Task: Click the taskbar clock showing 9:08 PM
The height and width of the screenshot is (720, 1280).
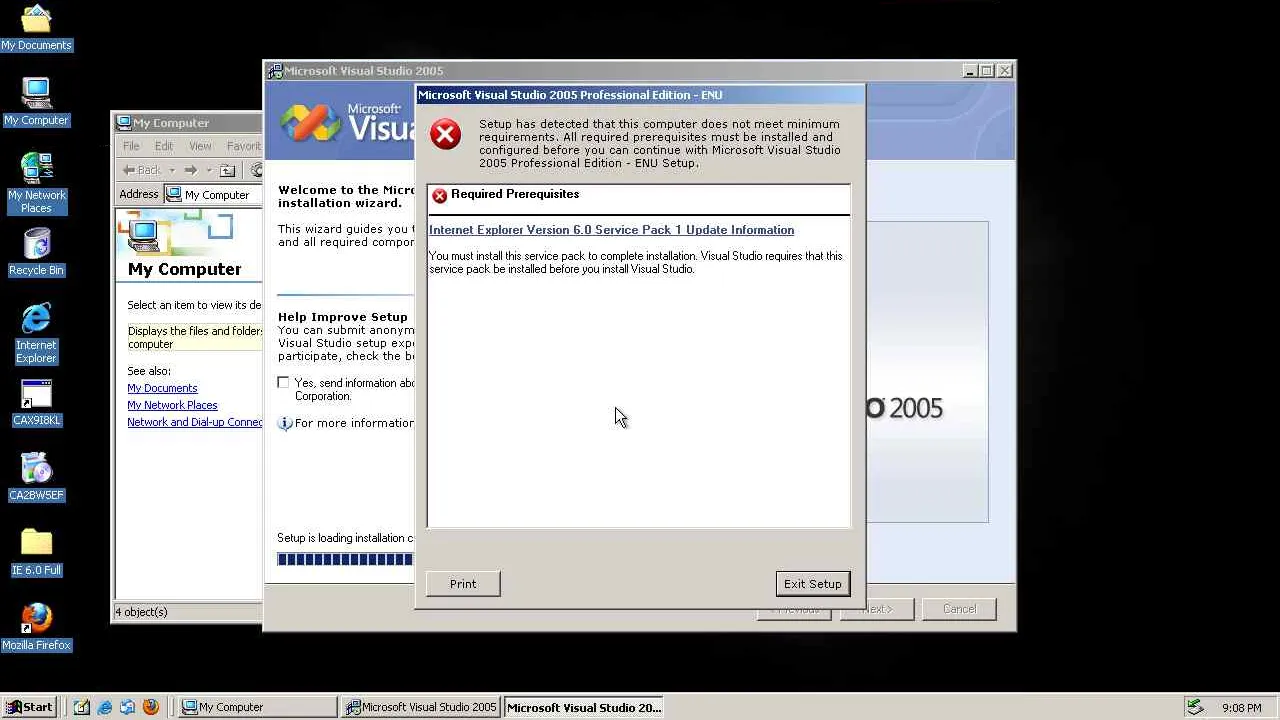Action: [1241, 708]
